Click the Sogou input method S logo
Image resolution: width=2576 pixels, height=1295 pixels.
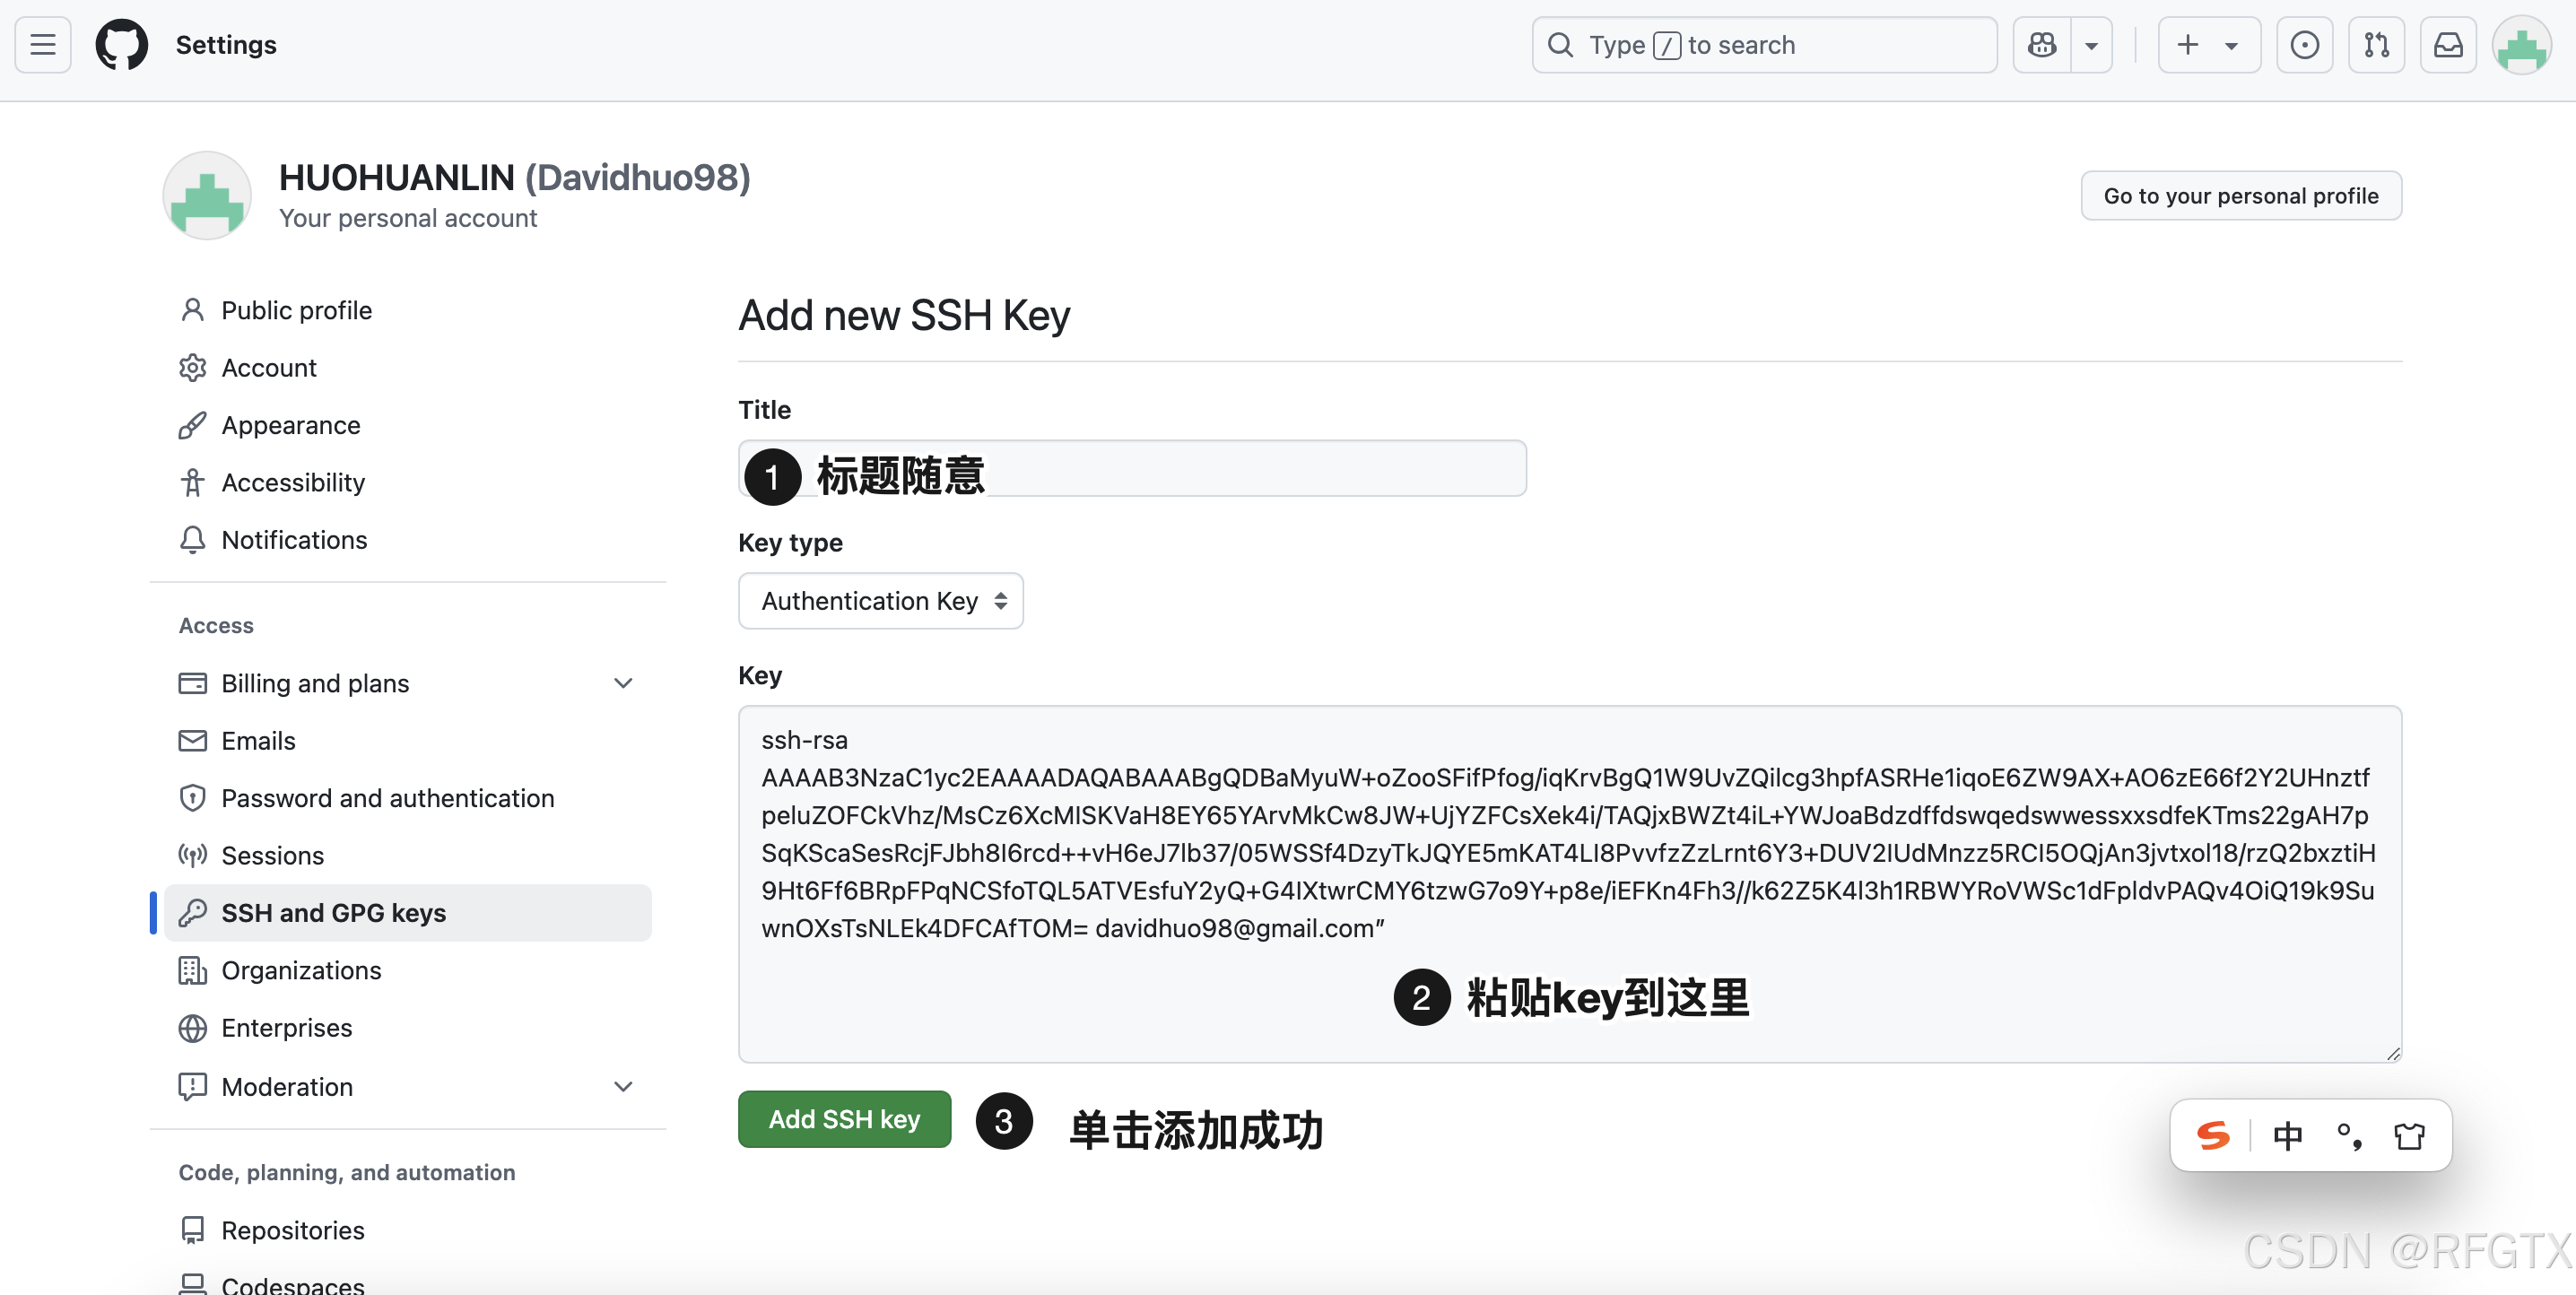2213,1135
